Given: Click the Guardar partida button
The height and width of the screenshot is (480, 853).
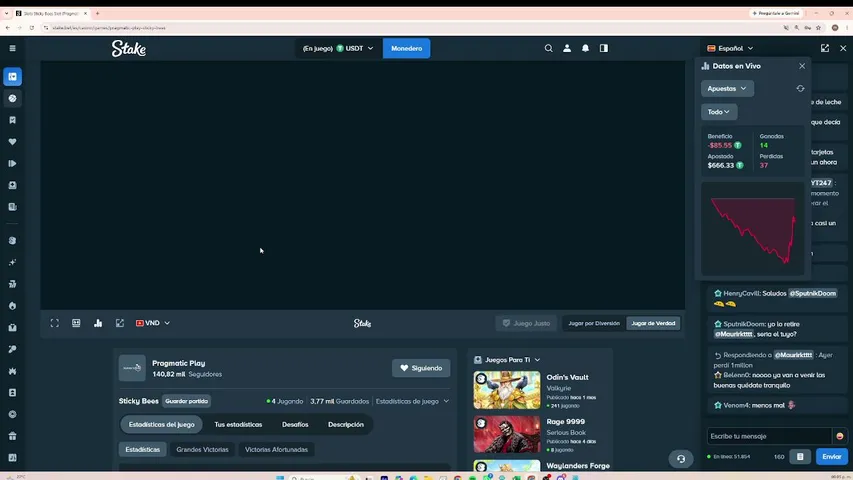Looking at the screenshot, I should (x=187, y=401).
